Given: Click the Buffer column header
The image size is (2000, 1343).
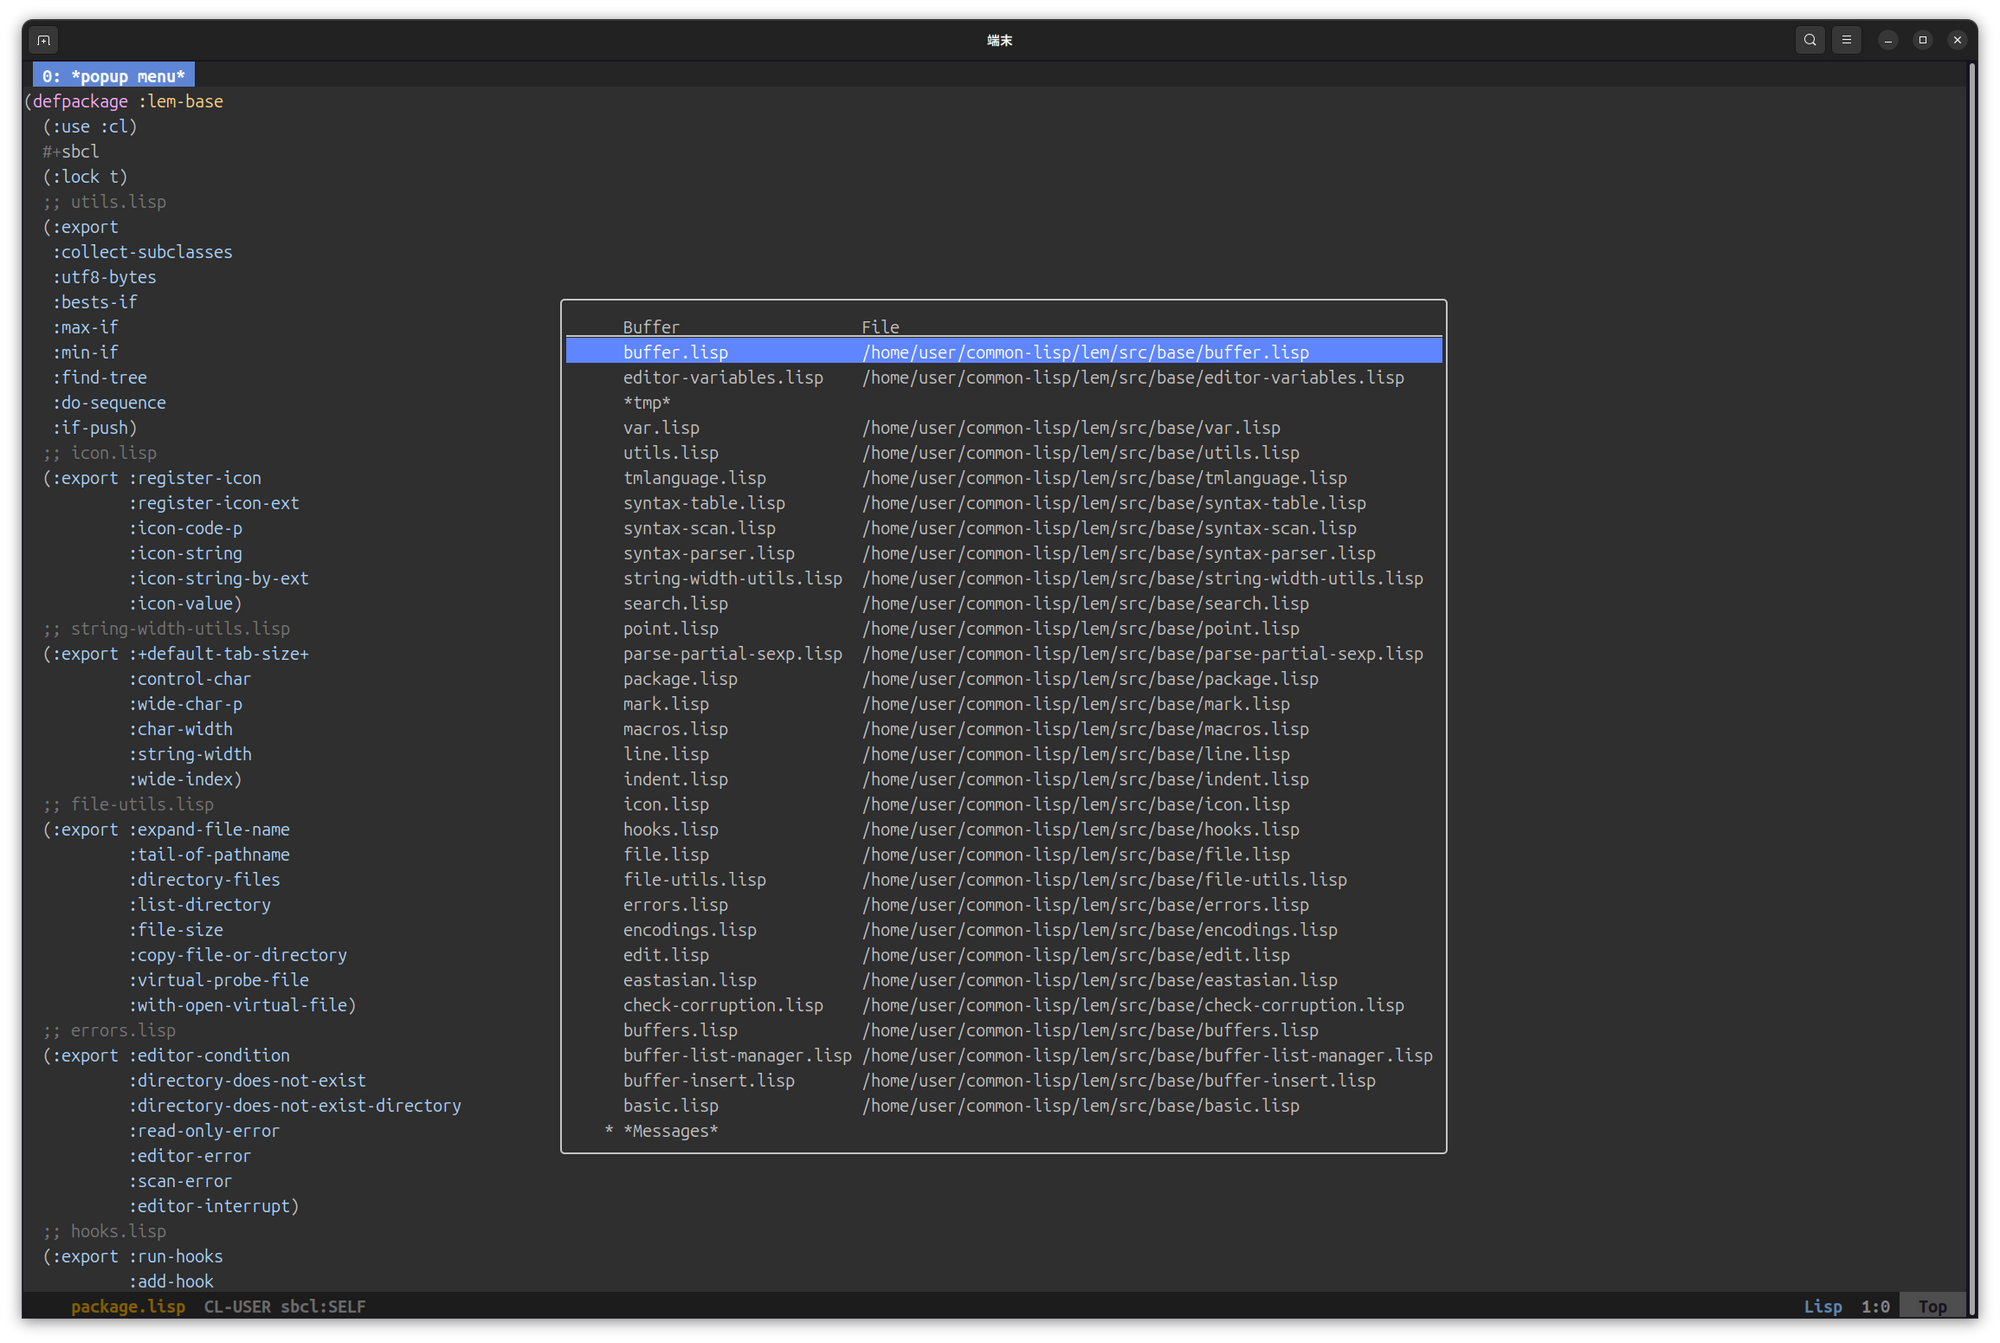Looking at the screenshot, I should point(650,327).
